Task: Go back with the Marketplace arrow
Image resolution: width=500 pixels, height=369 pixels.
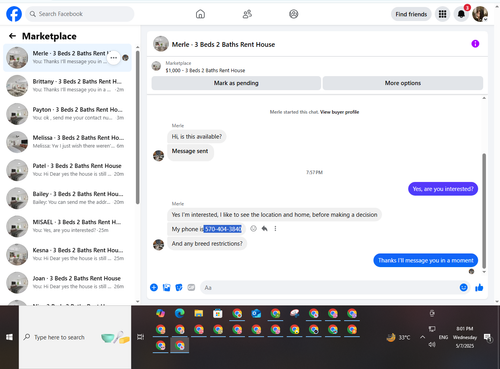Action: click(12, 36)
